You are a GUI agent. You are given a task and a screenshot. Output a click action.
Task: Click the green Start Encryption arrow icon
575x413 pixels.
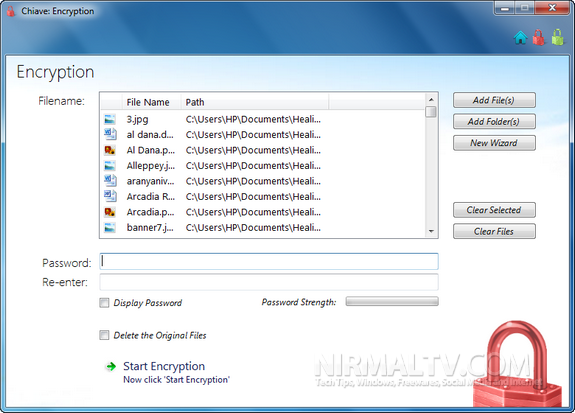[111, 366]
